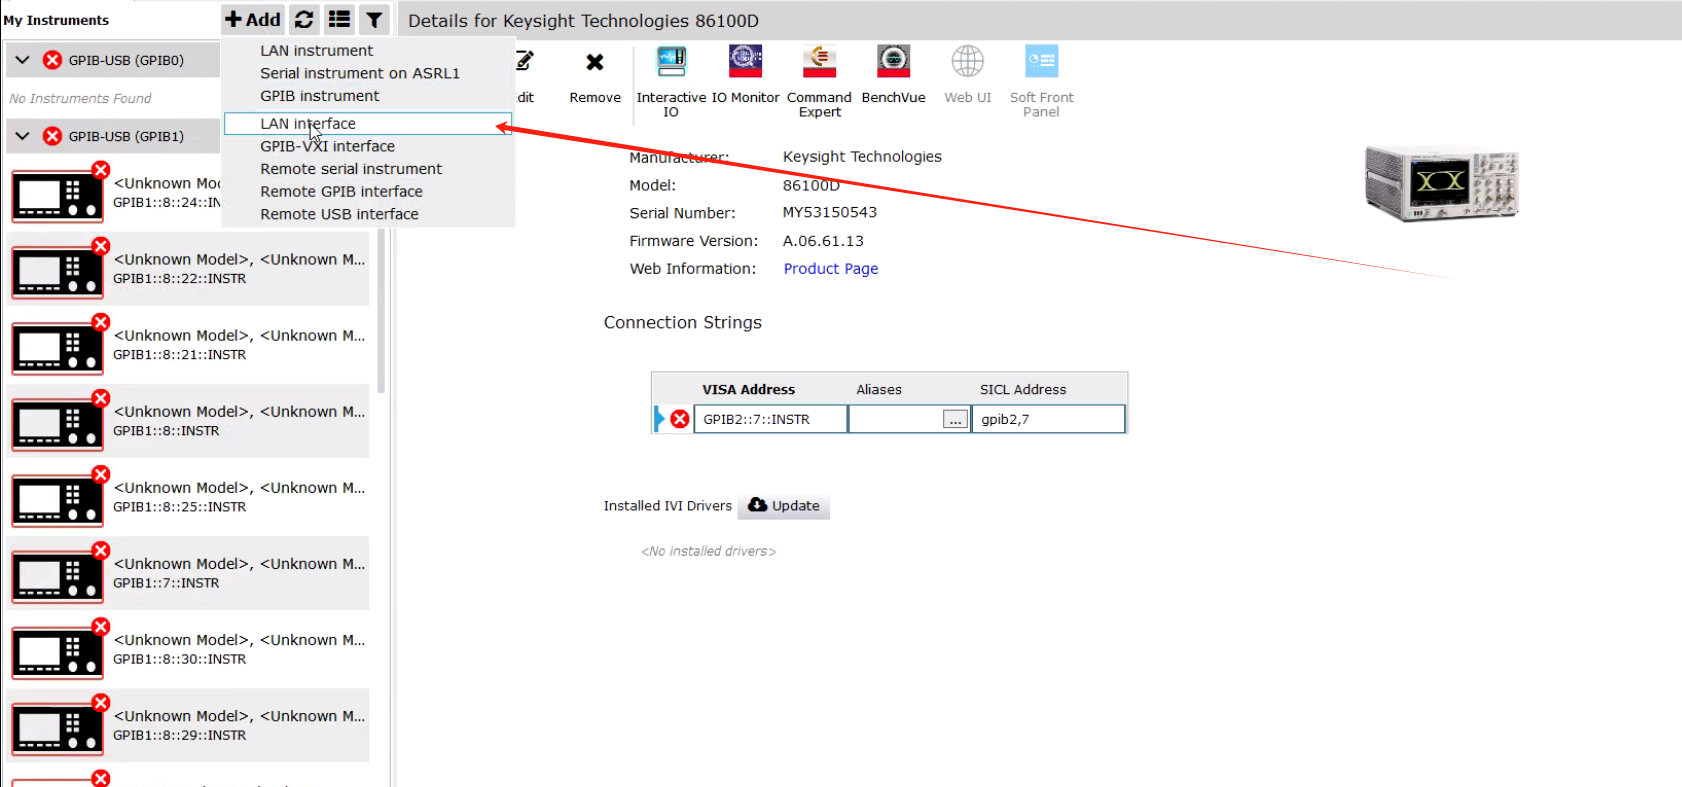Expand the Add instrument menu
This screenshot has height=787, width=1682.
point(253,19)
